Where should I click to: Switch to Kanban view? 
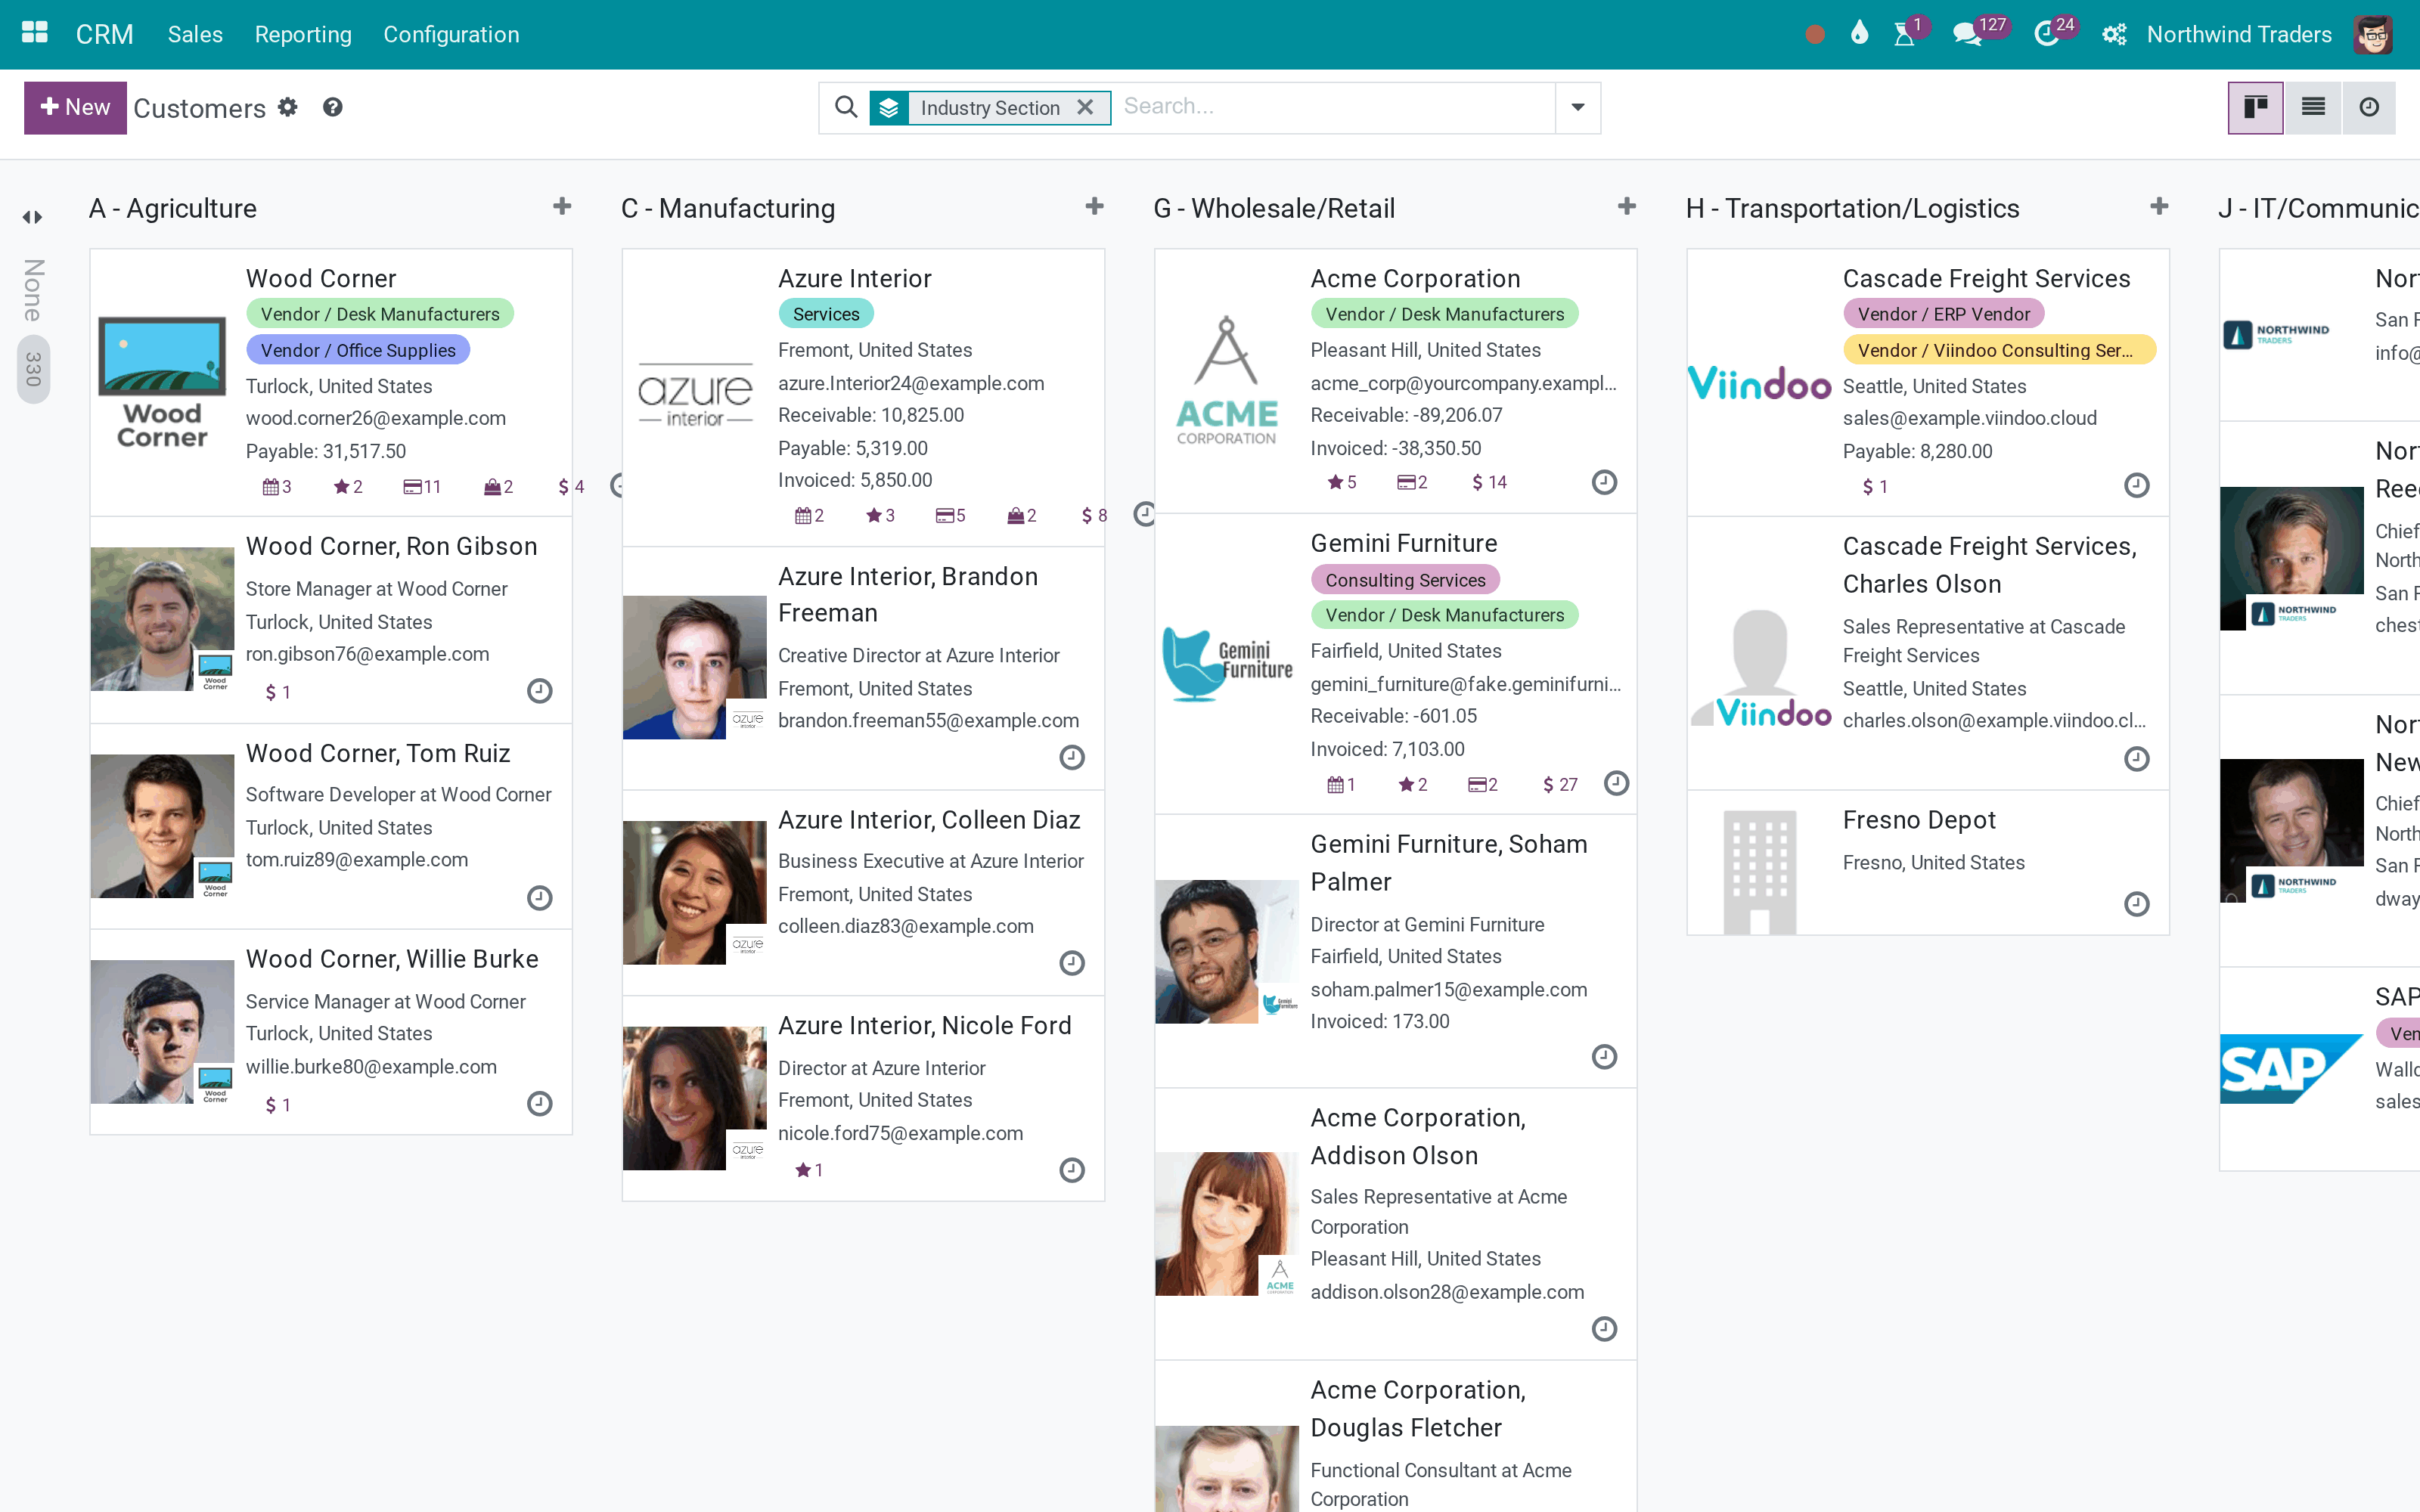point(2255,107)
